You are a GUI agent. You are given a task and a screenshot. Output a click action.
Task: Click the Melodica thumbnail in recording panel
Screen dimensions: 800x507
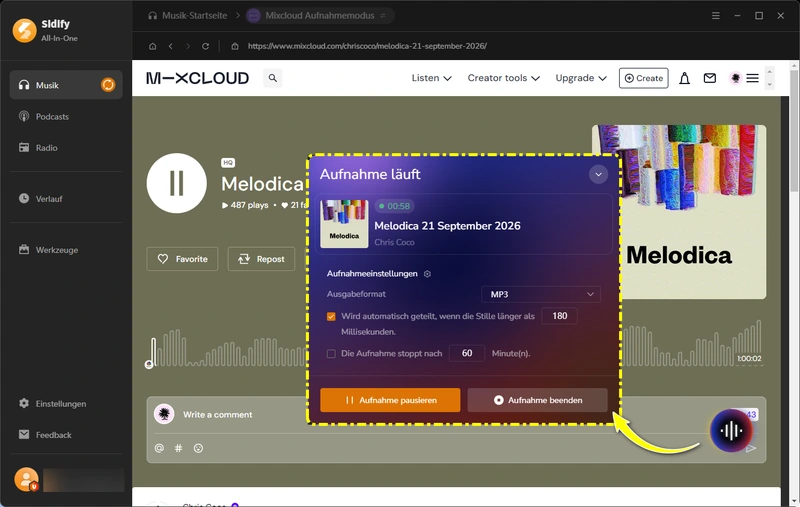click(344, 224)
